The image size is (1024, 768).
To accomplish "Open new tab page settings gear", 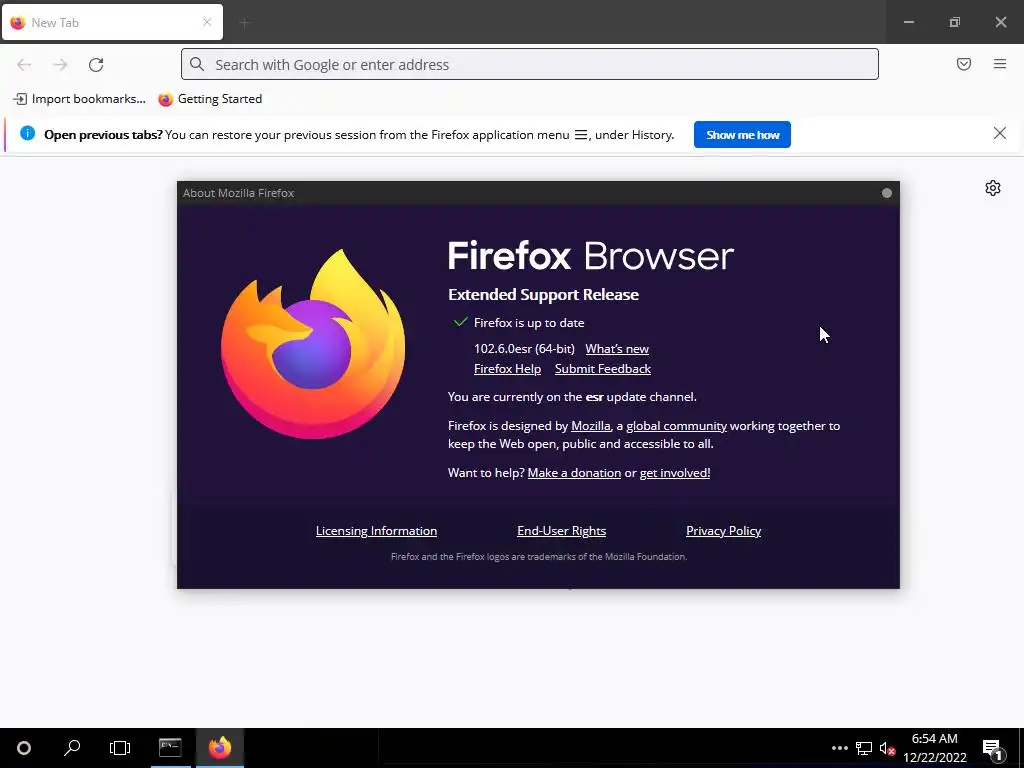I will point(993,188).
